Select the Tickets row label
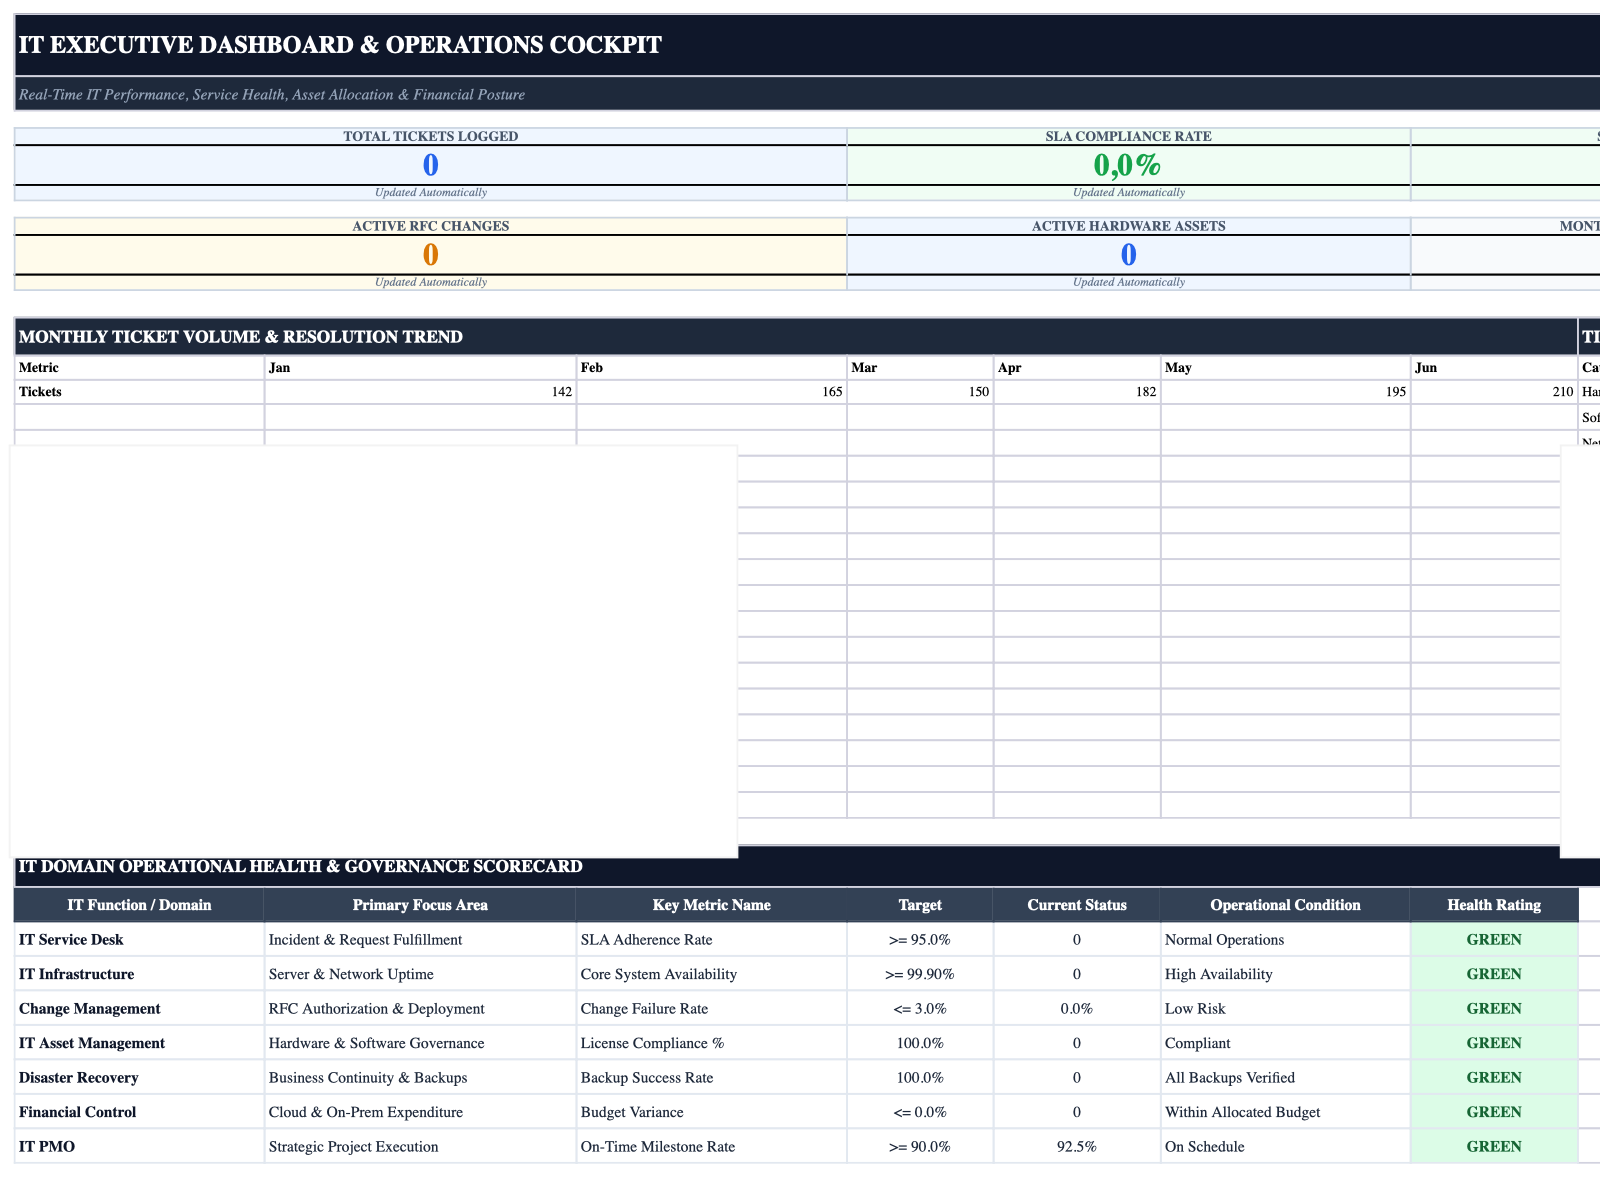The width and height of the screenshot is (1600, 1193). coord(139,392)
